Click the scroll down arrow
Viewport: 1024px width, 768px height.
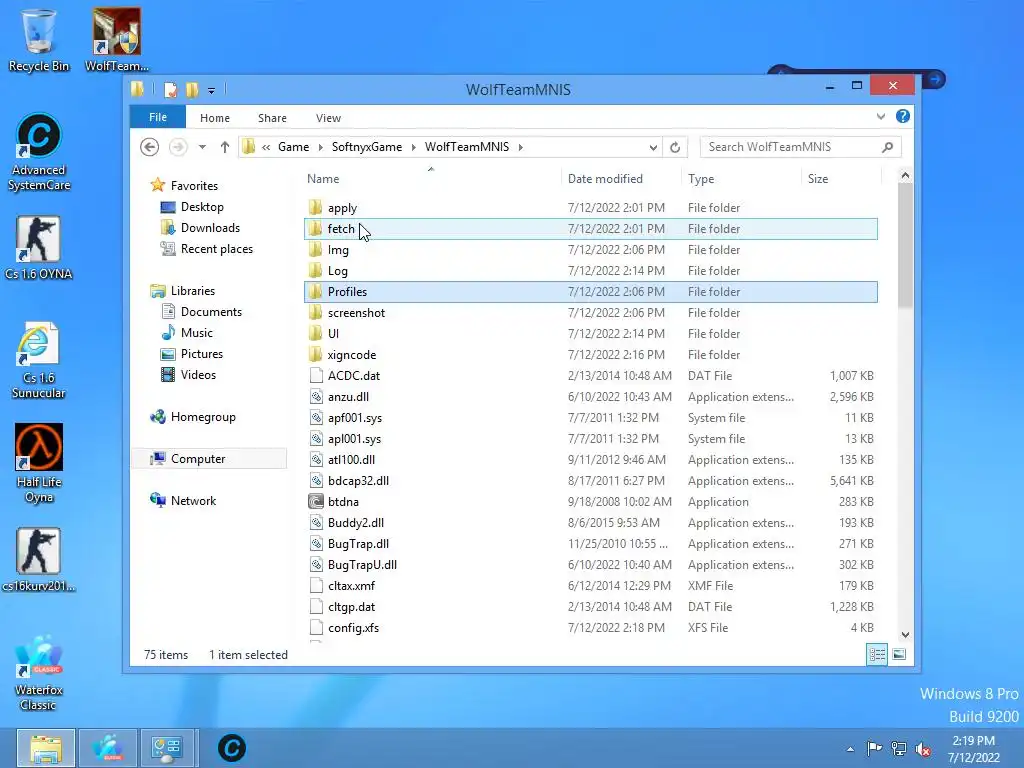pyautogui.click(x=905, y=634)
